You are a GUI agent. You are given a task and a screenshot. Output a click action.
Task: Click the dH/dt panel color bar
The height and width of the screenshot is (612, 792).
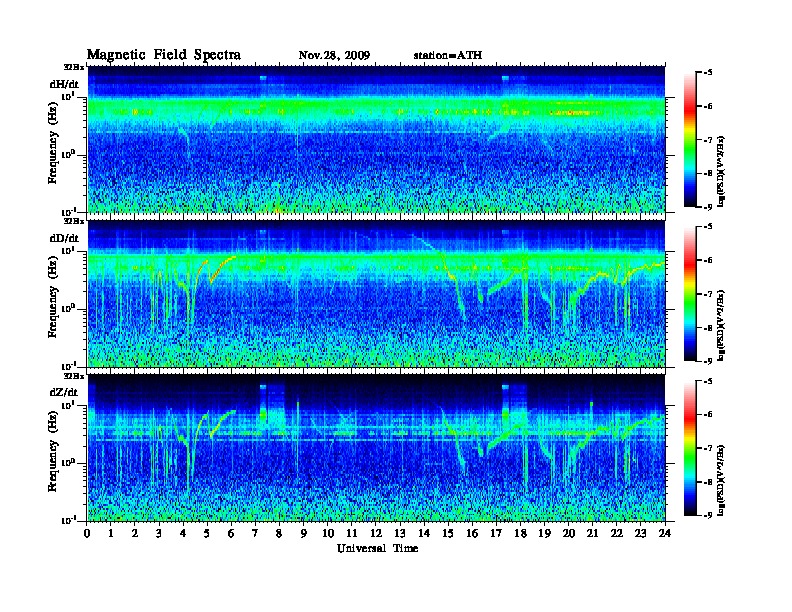[690, 139]
